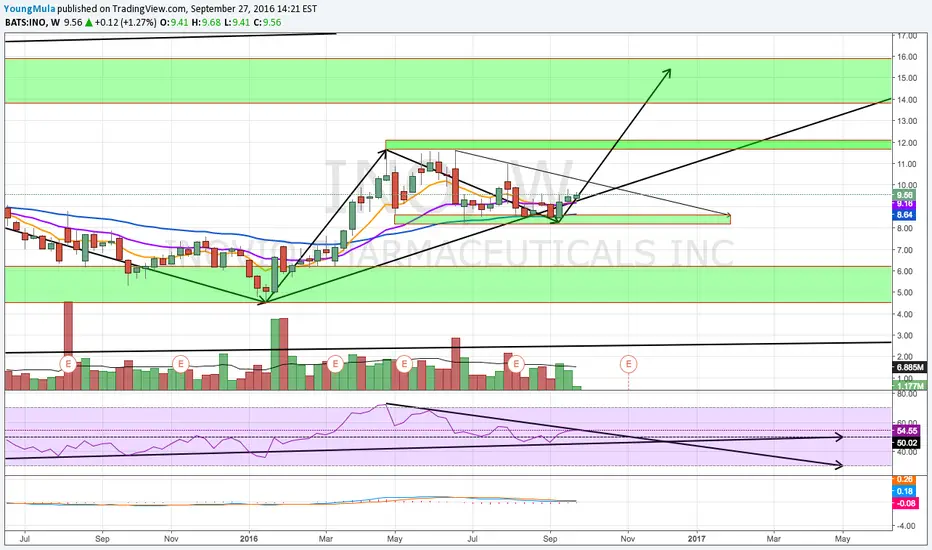
Task: Click the 6.885M volume average label
Action: tap(910, 367)
